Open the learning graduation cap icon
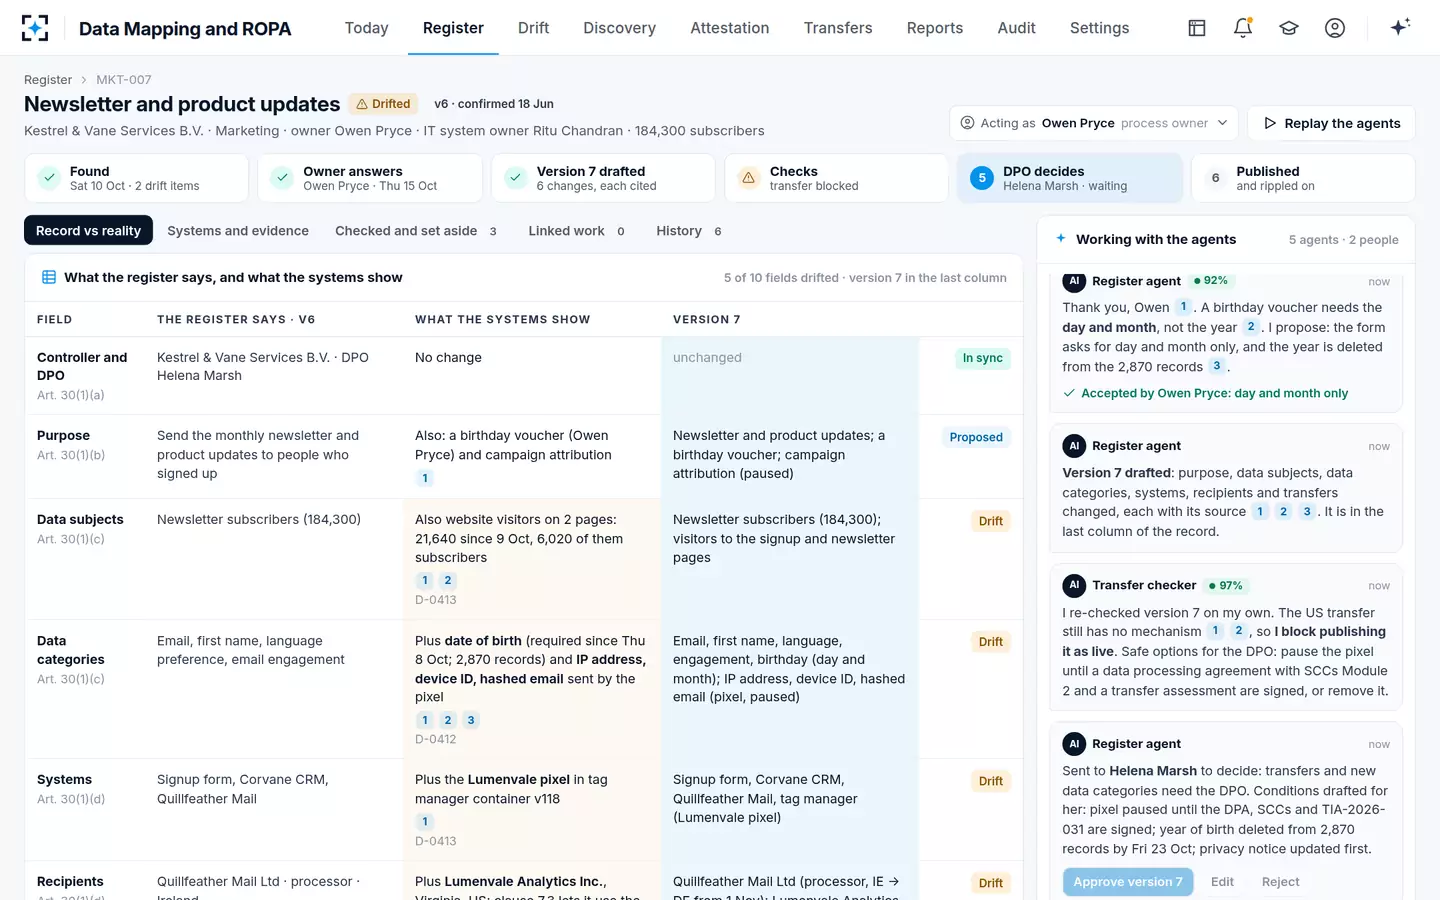Viewport: 1440px width, 900px height. coord(1289,28)
